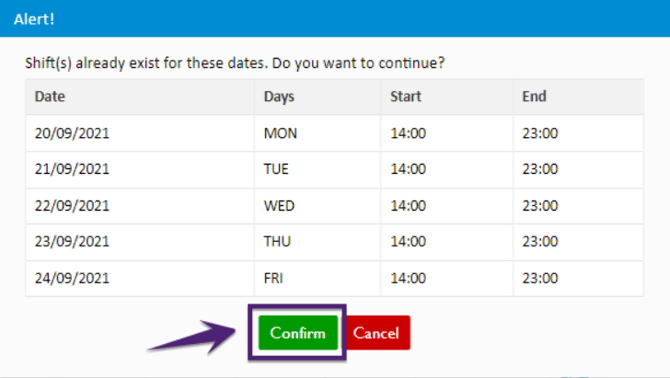Viewport: 670px width, 378px height.
Task: Select the 23/09/2021 date cell
Action: pos(140,242)
